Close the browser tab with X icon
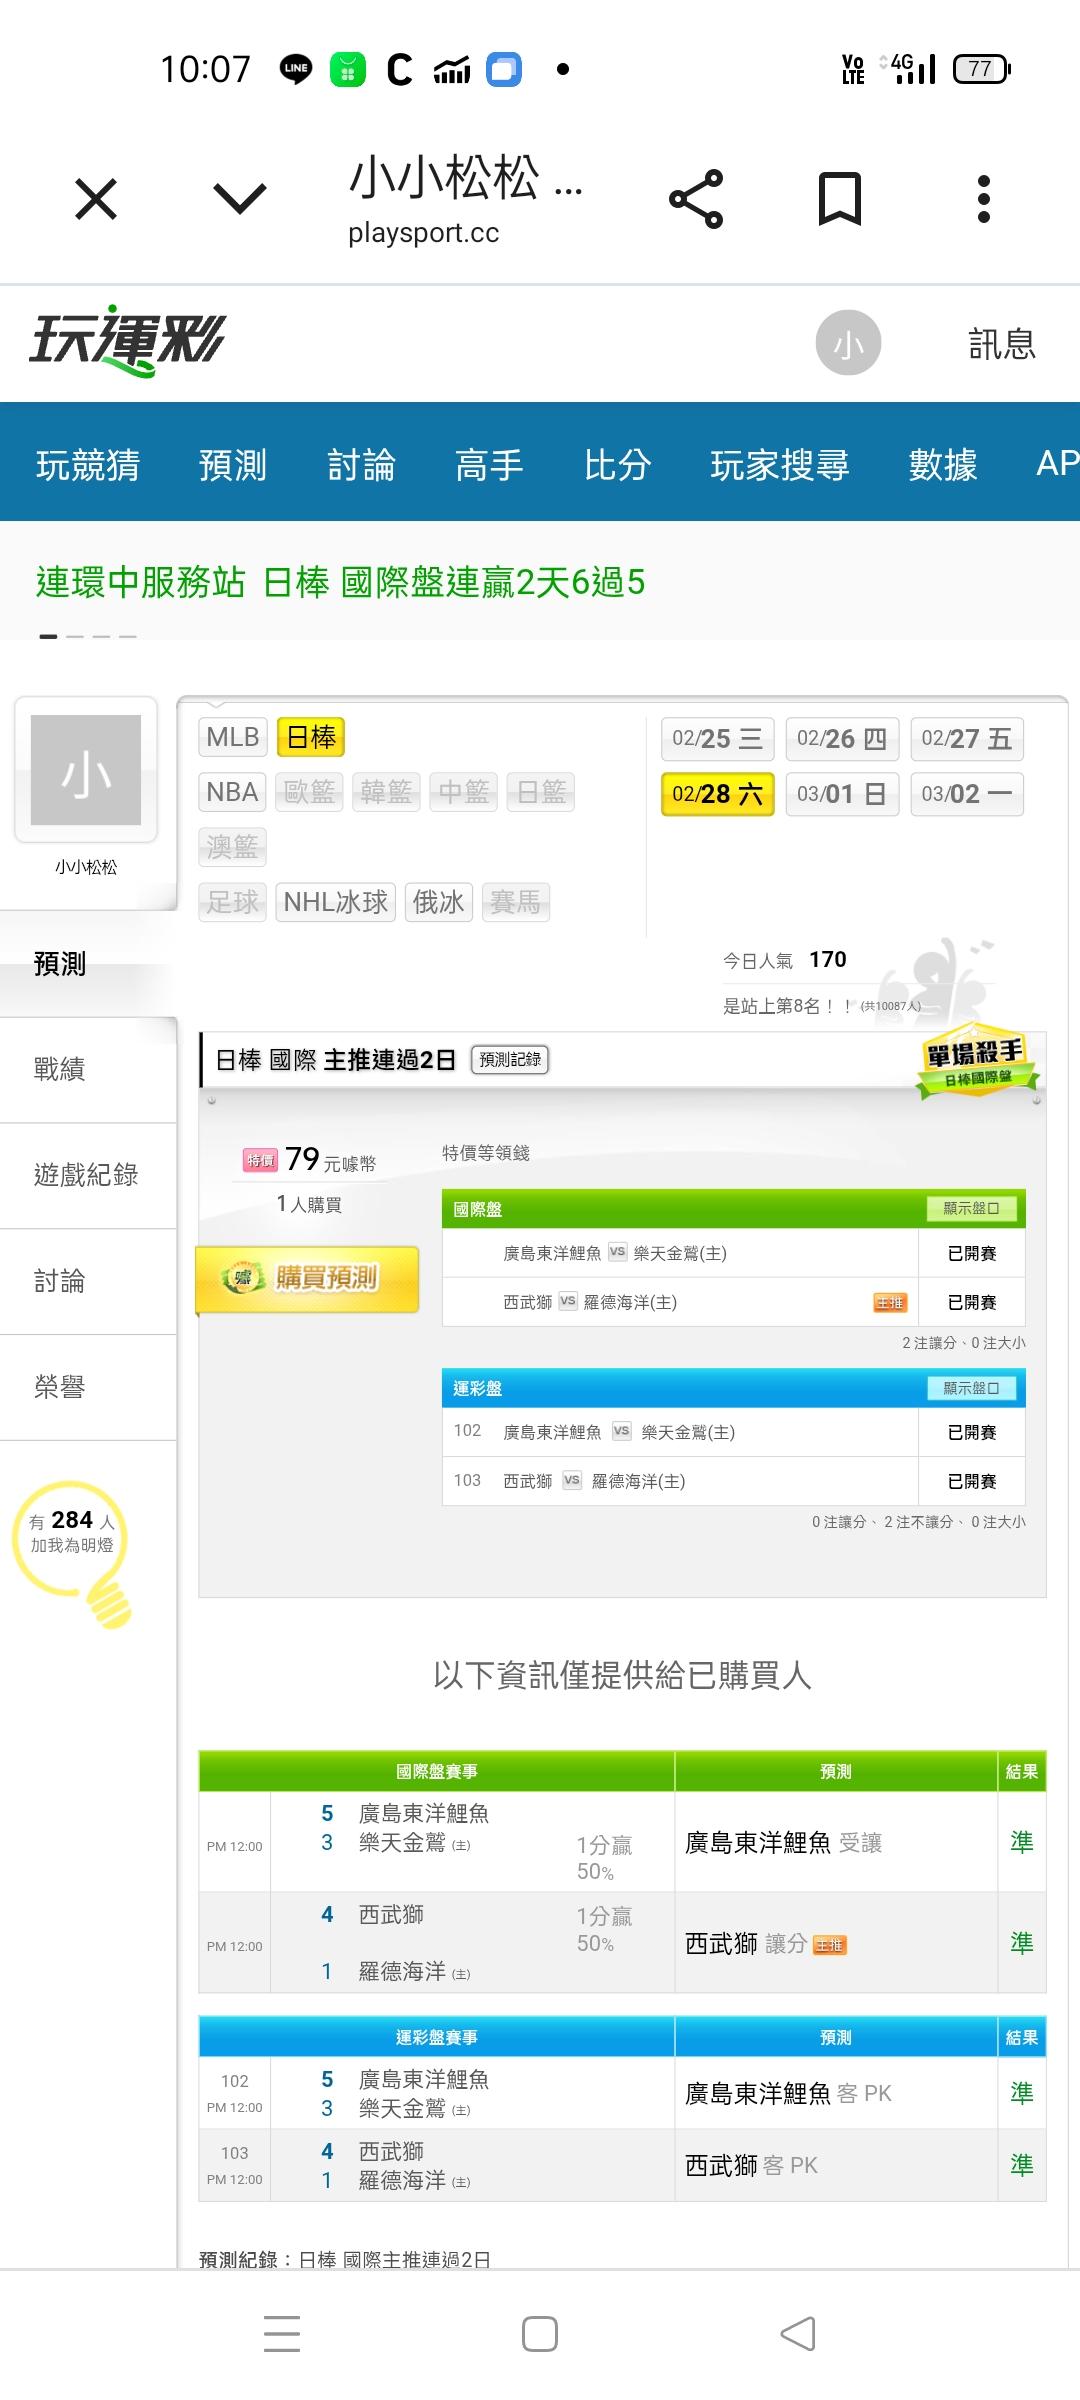Screen dimensions: 1080x2400 coord(96,199)
